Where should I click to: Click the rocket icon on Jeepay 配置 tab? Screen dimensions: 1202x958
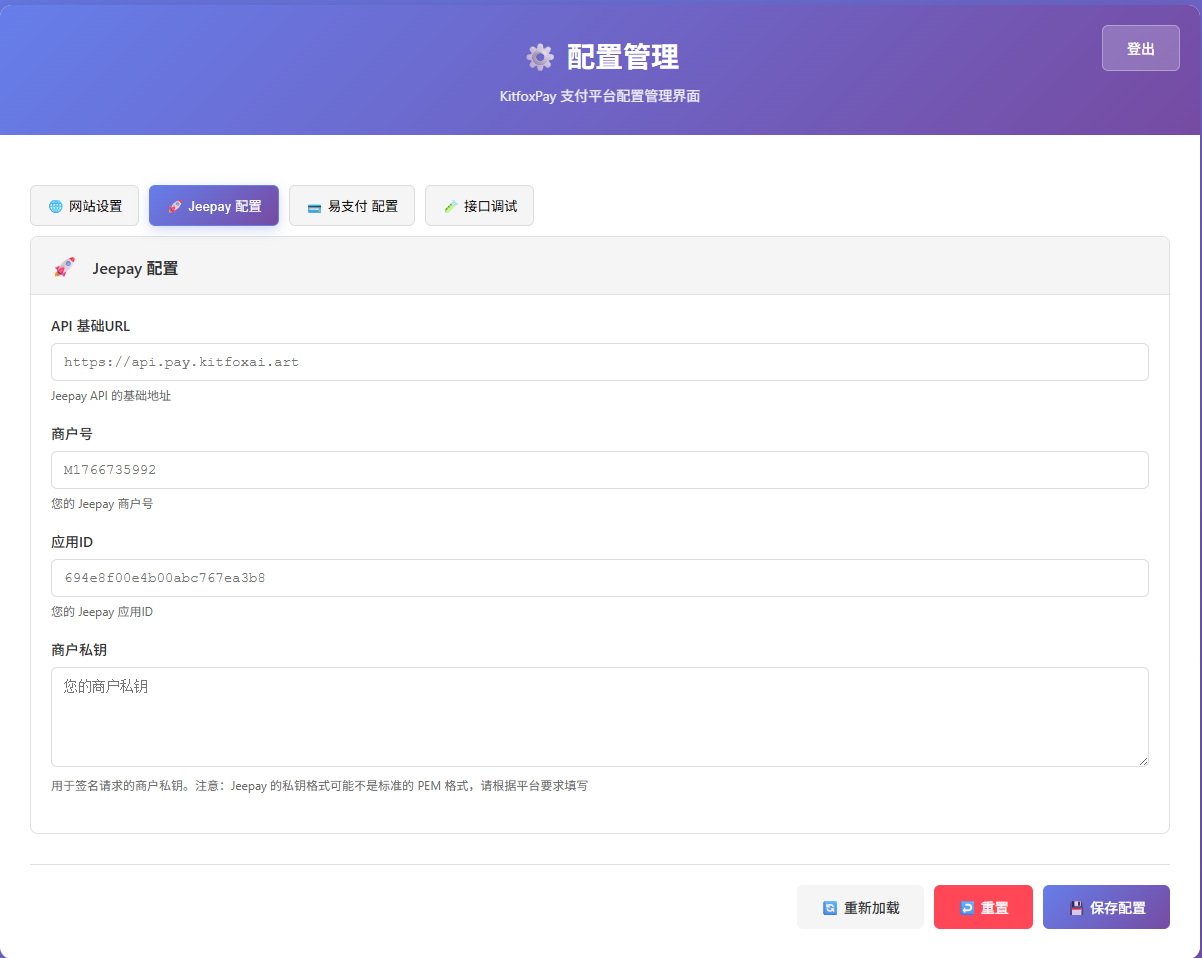coord(175,207)
